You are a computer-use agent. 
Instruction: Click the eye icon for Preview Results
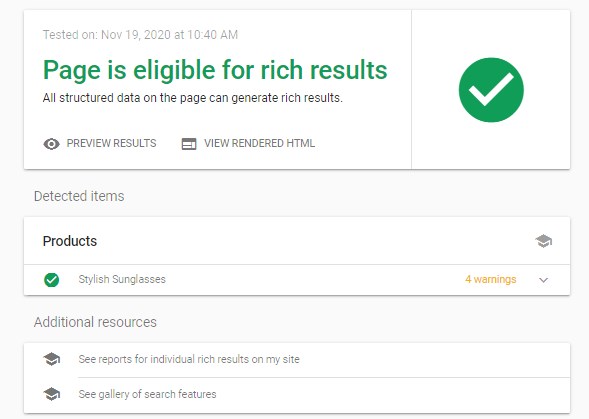[51, 144]
